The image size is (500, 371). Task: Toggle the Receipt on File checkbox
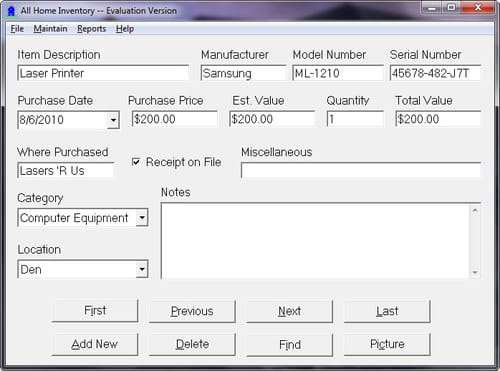pyautogui.click(x=136, y=162)
